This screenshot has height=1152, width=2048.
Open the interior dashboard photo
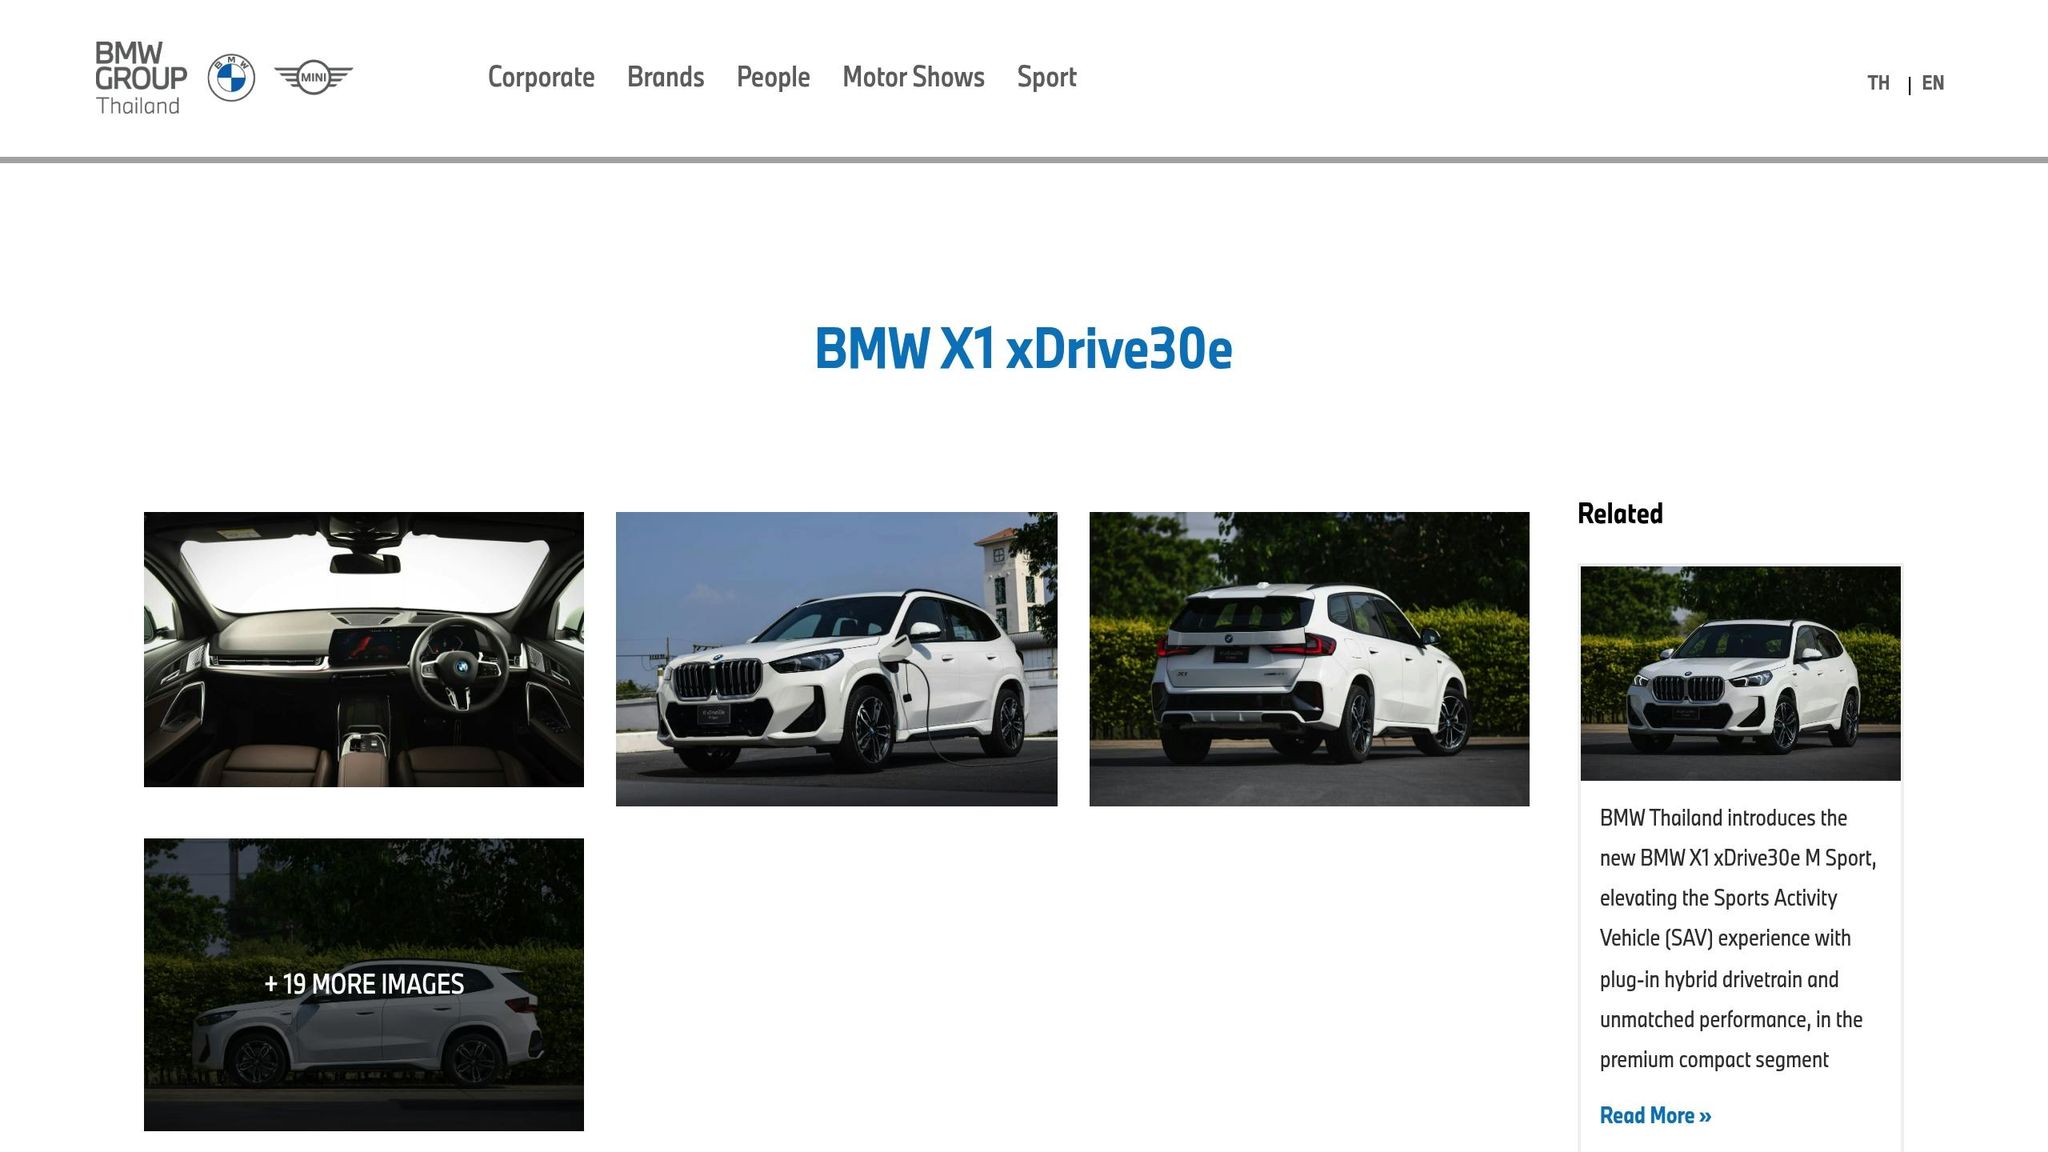click(364, 649)
